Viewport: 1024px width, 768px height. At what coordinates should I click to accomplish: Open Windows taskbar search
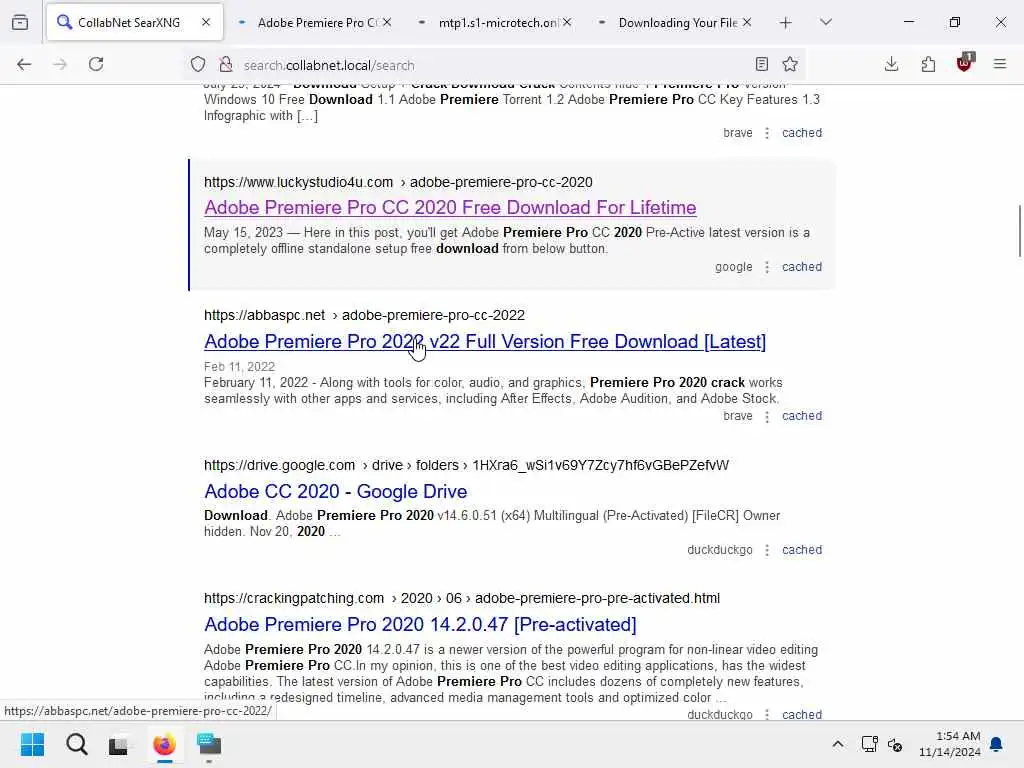pos(76,744)
